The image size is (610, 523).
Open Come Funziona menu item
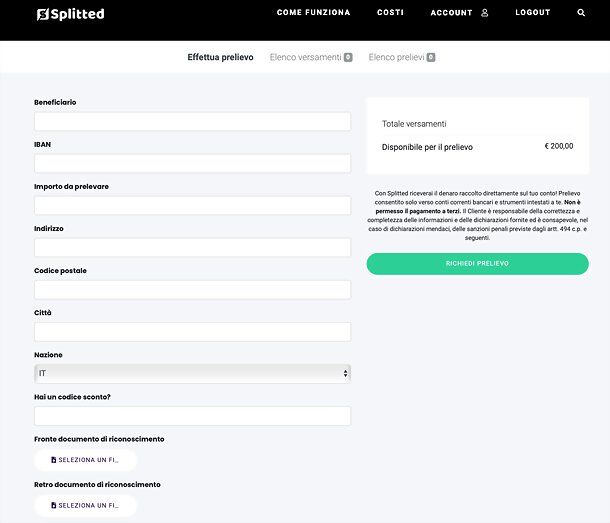[x=313, y=12]
